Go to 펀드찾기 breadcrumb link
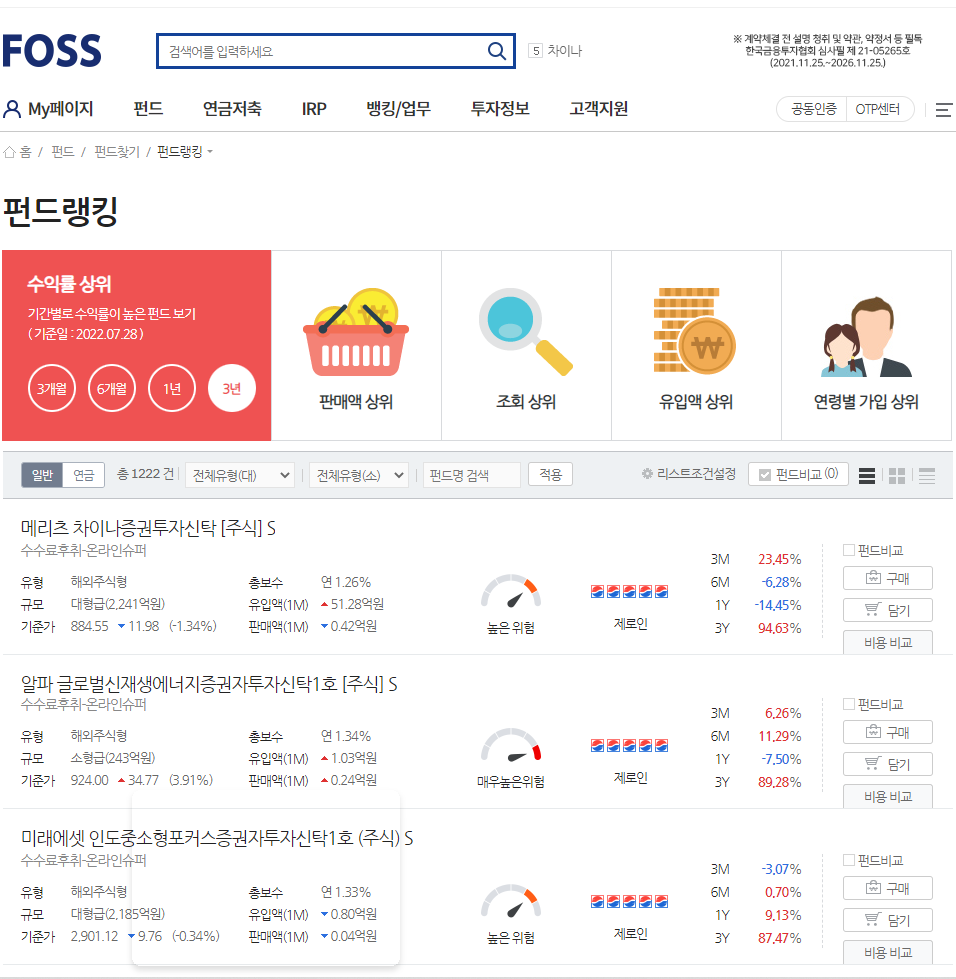Viewport: 956px width, 979px height. [x=117, y=152]
